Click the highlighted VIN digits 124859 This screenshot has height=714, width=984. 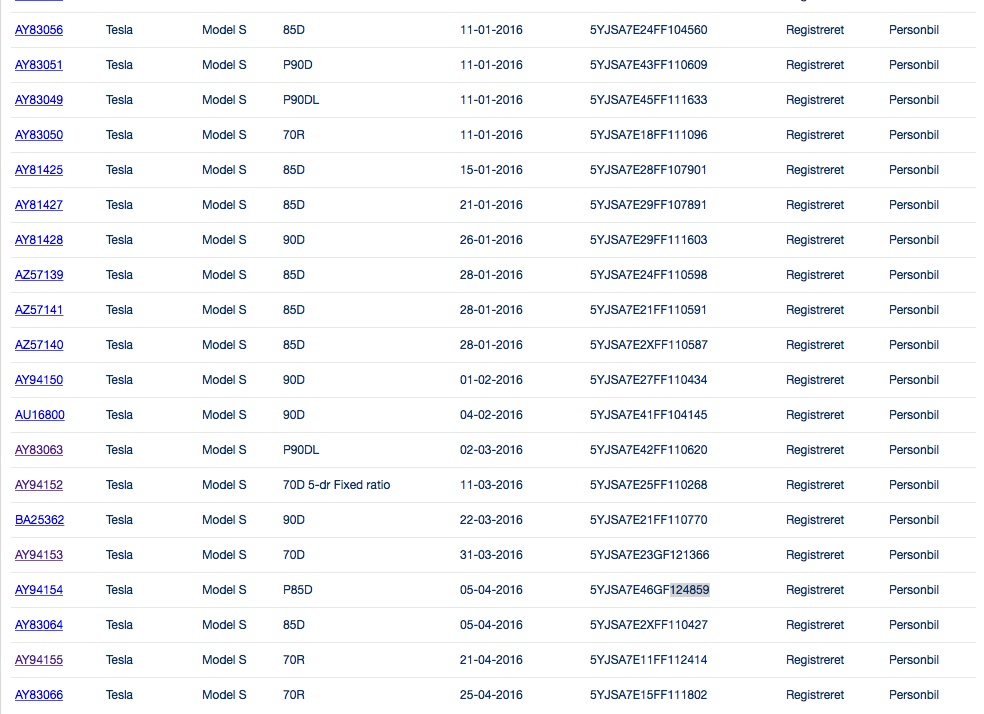pos(690,590)
